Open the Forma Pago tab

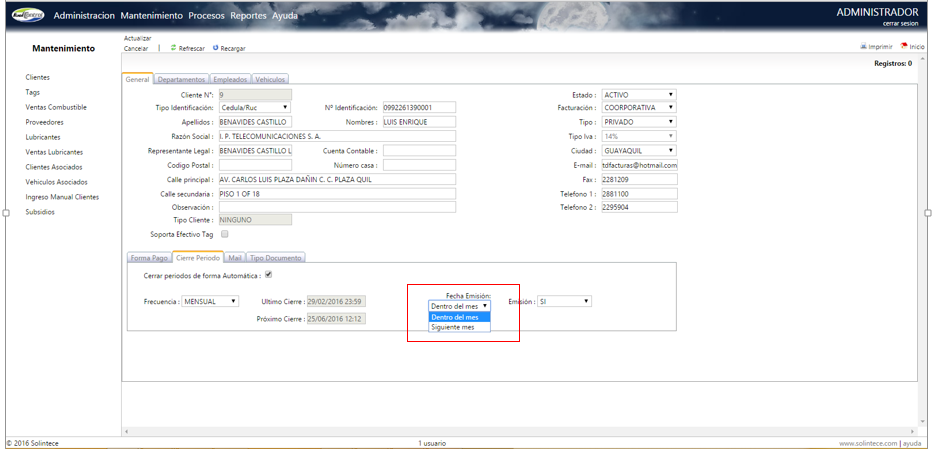tap(148, 258)
